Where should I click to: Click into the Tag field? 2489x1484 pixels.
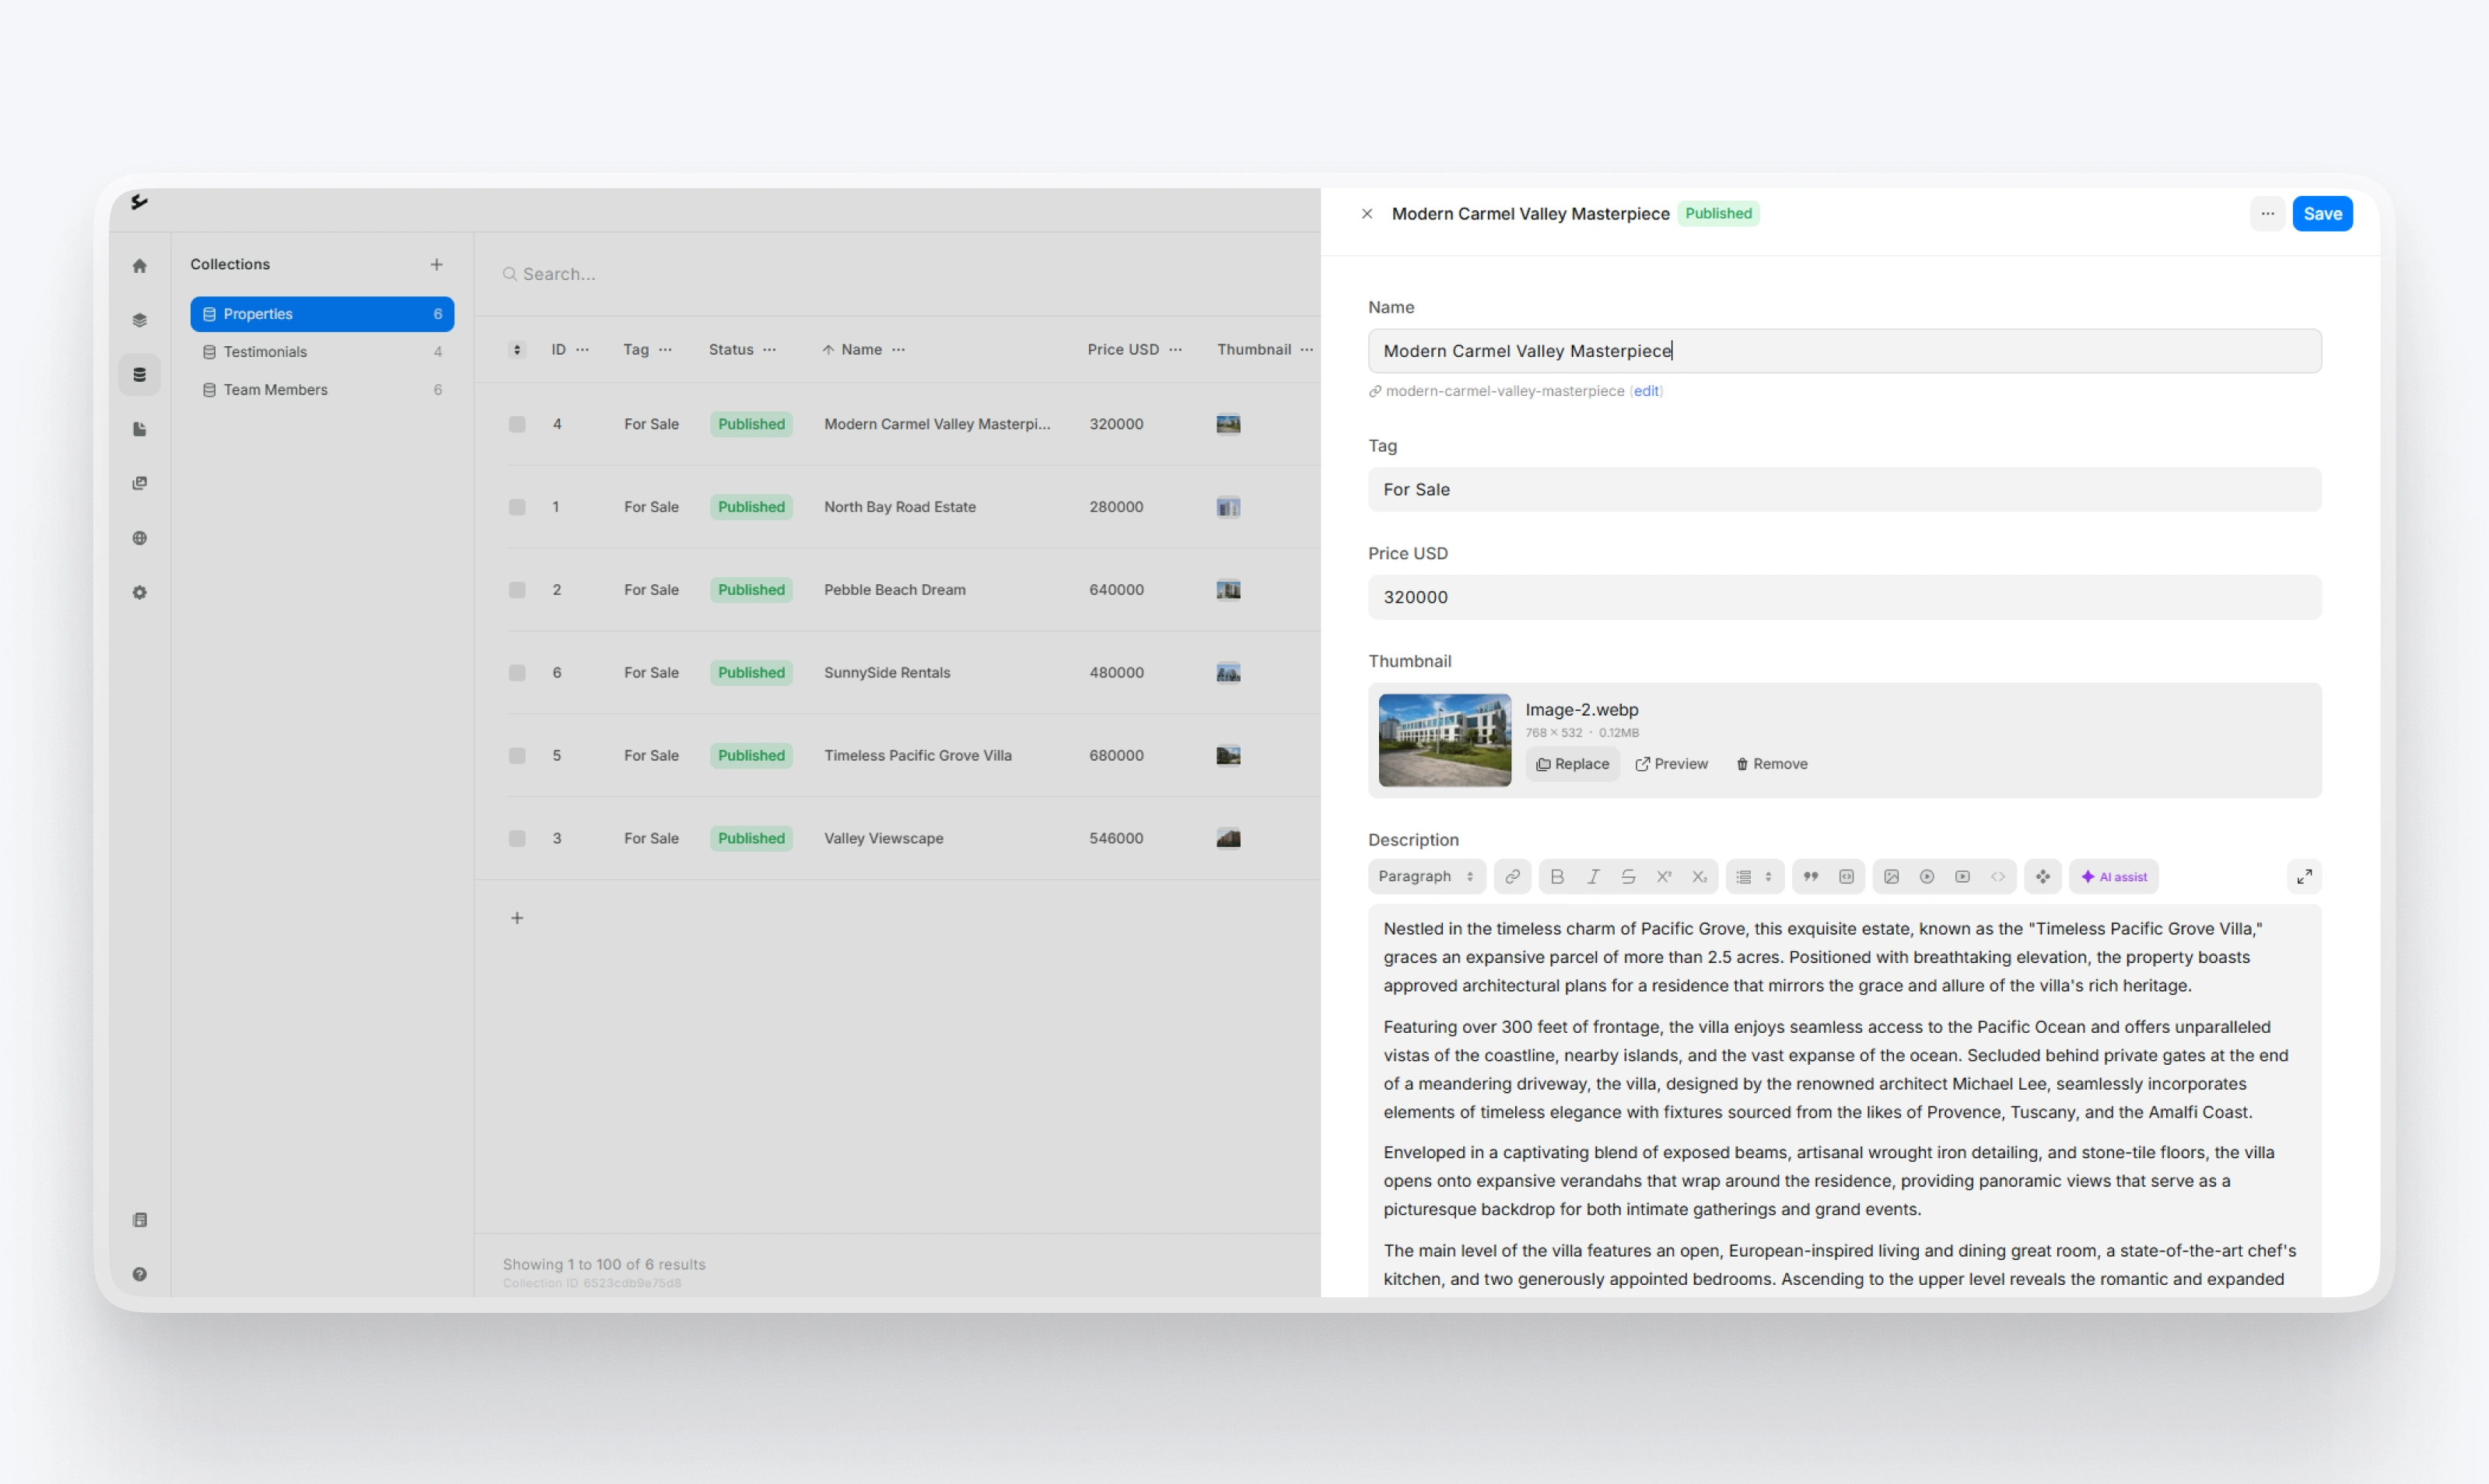coord(1845,490)
